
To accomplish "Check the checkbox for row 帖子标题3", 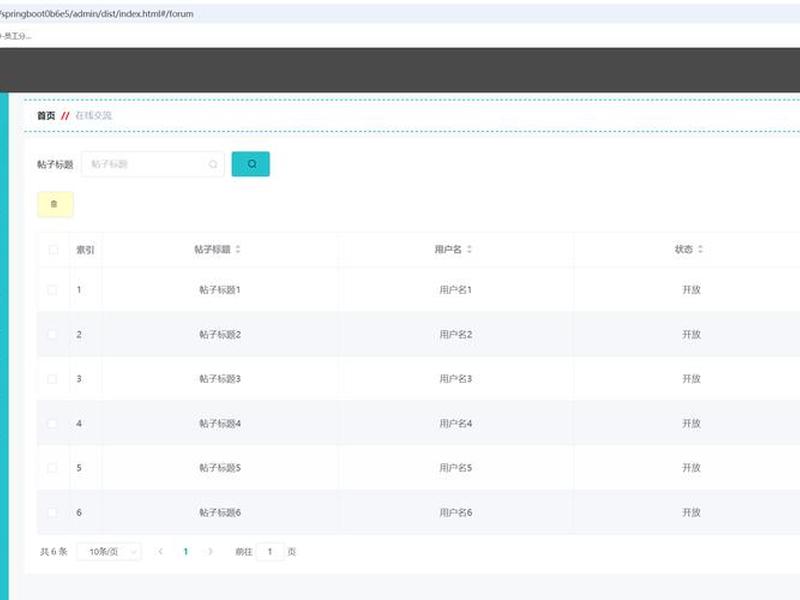I will tap(52, 379).
